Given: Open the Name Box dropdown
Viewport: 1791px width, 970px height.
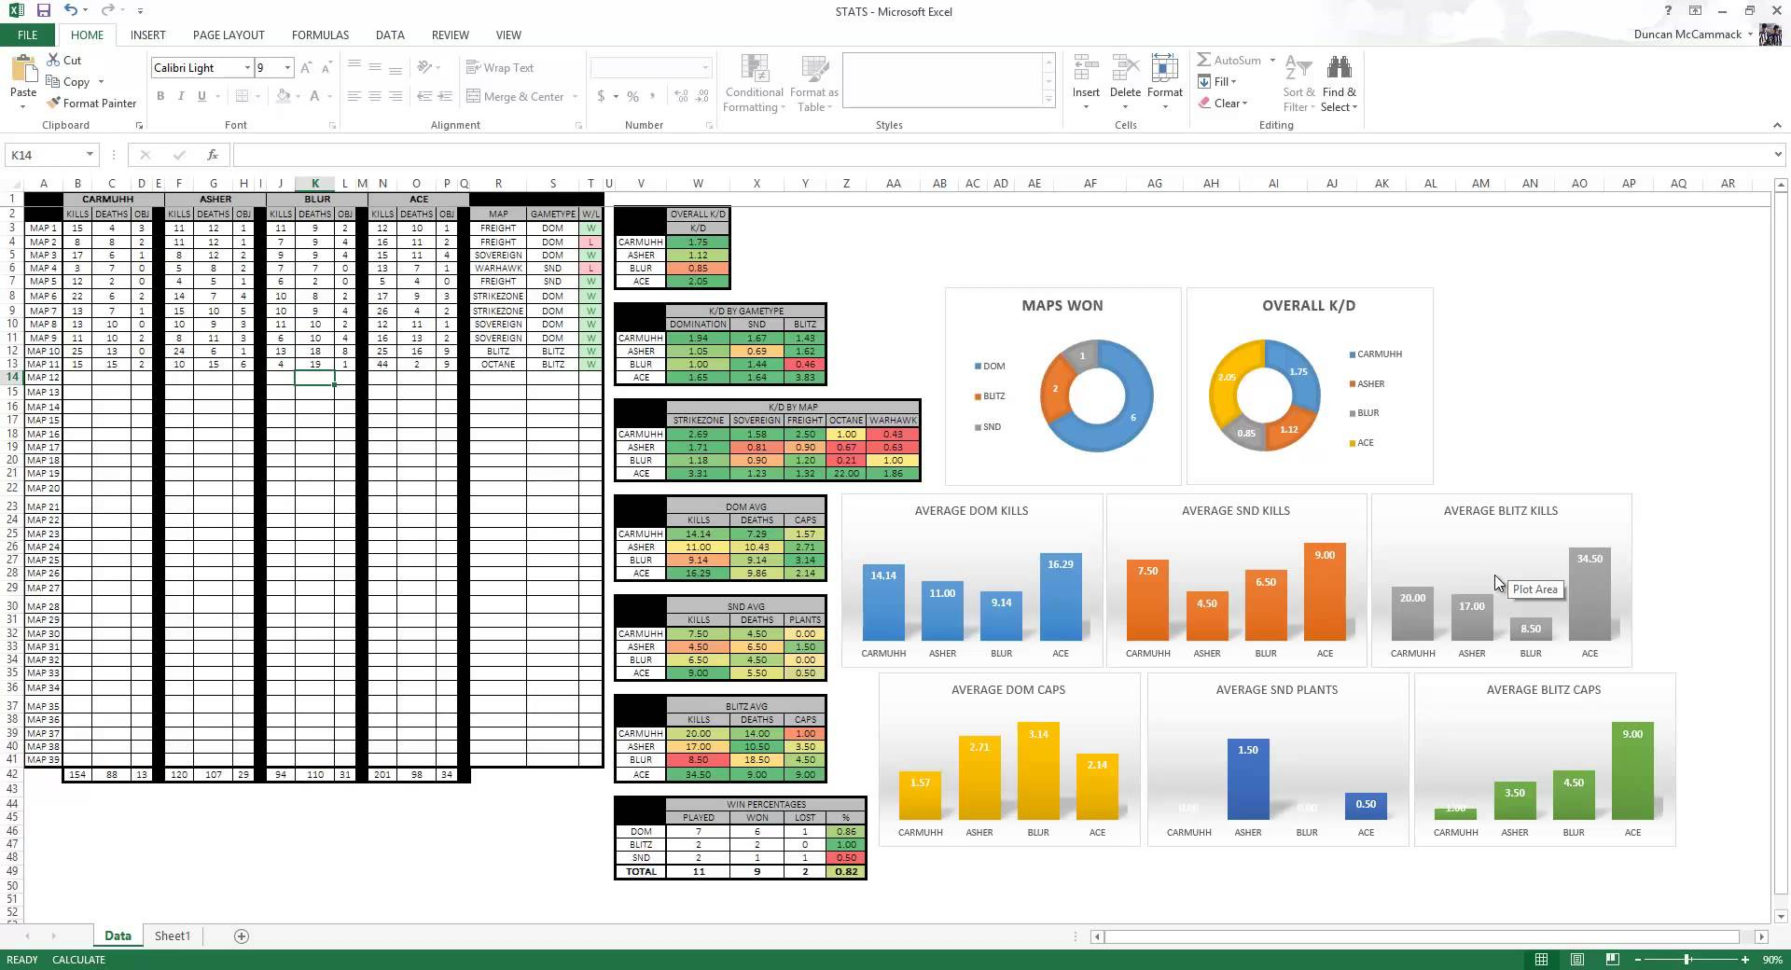Looking at the screenshot, I should coord(87,154).
